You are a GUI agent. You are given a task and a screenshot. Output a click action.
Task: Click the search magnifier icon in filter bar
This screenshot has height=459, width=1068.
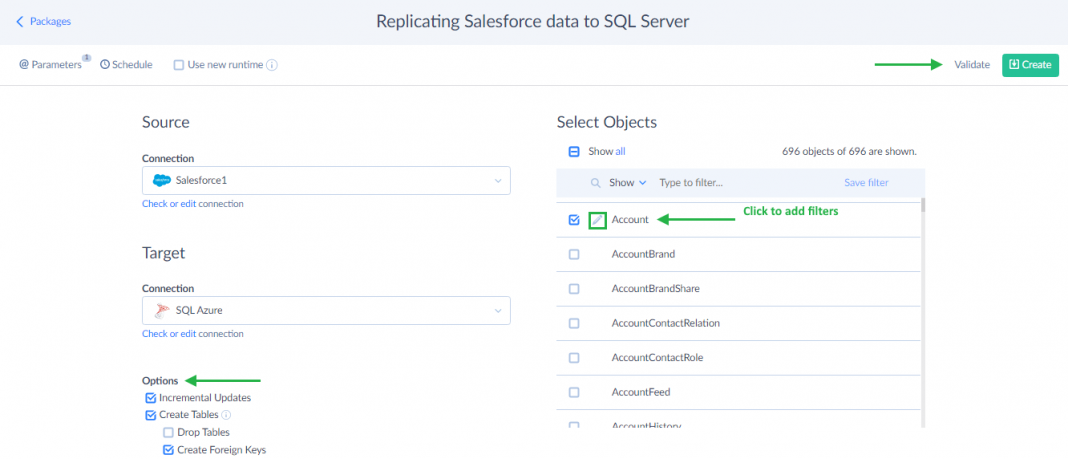[x=596, y=183]
